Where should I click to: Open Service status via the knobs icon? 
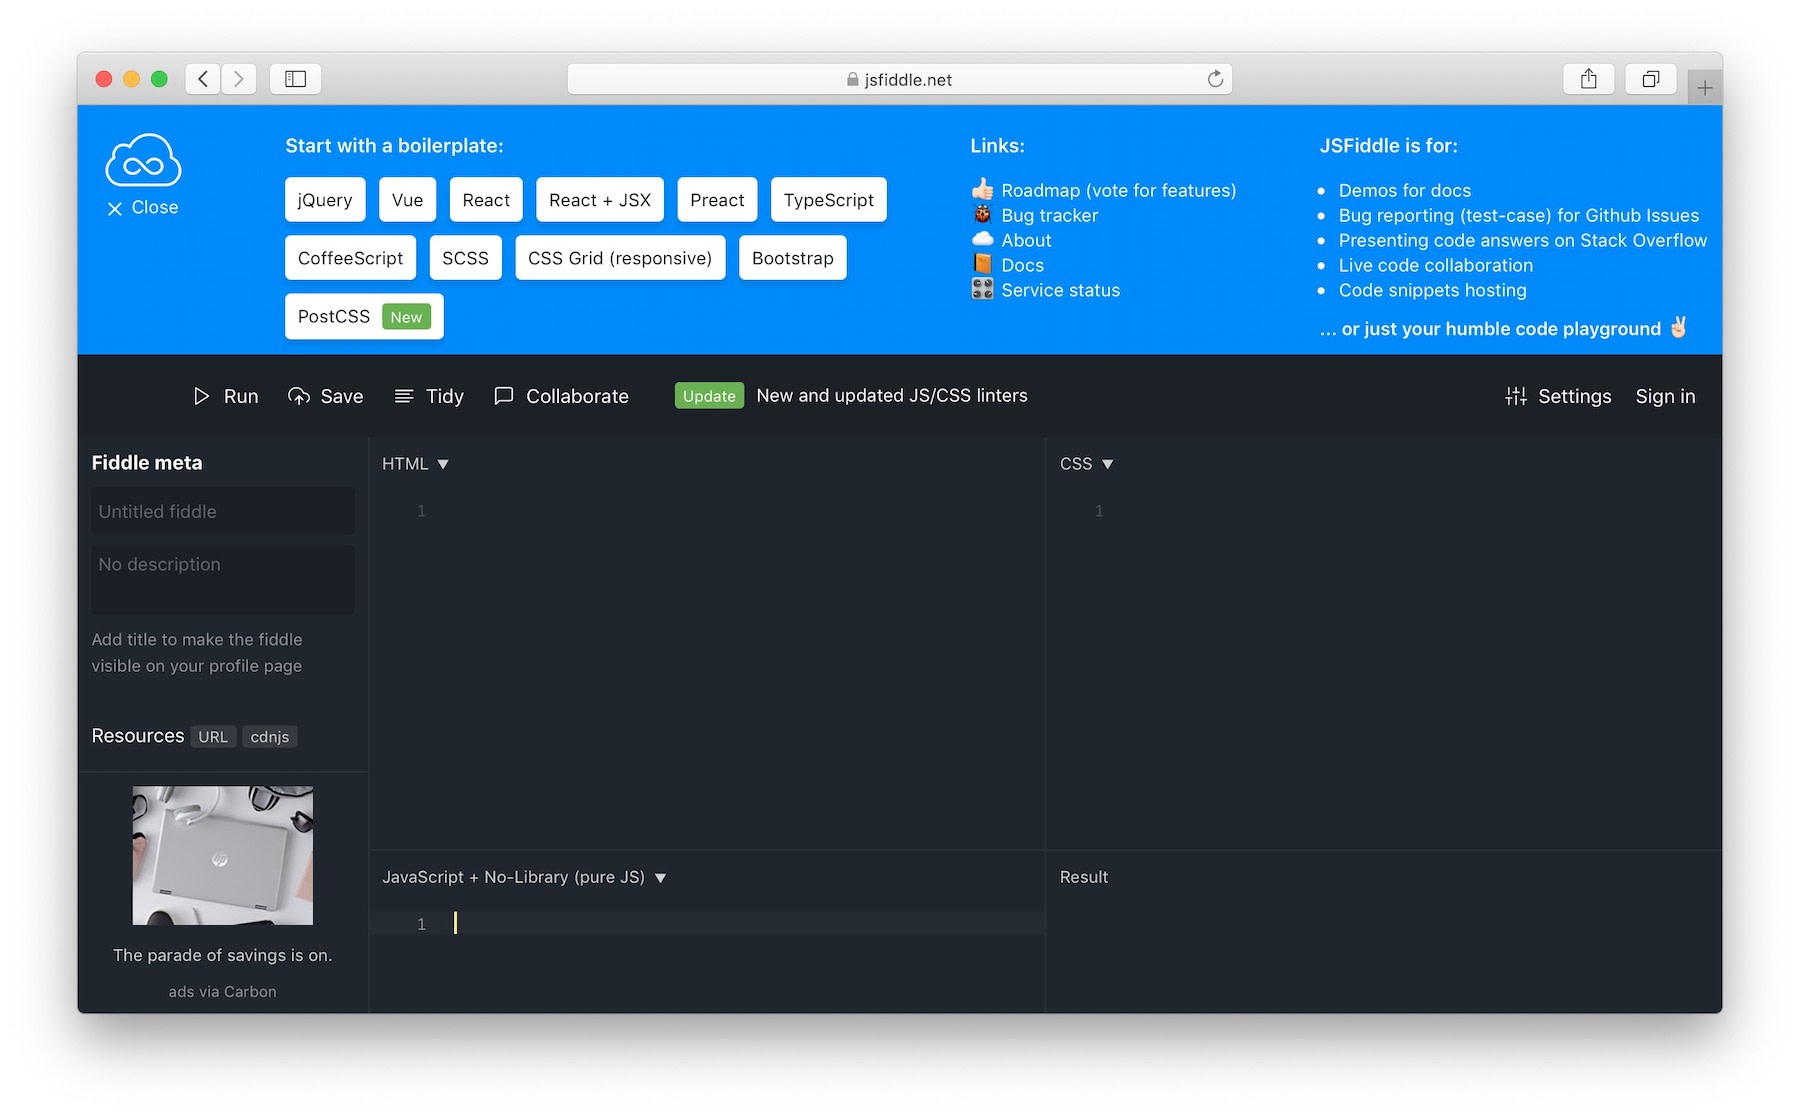tap(982, 289)
